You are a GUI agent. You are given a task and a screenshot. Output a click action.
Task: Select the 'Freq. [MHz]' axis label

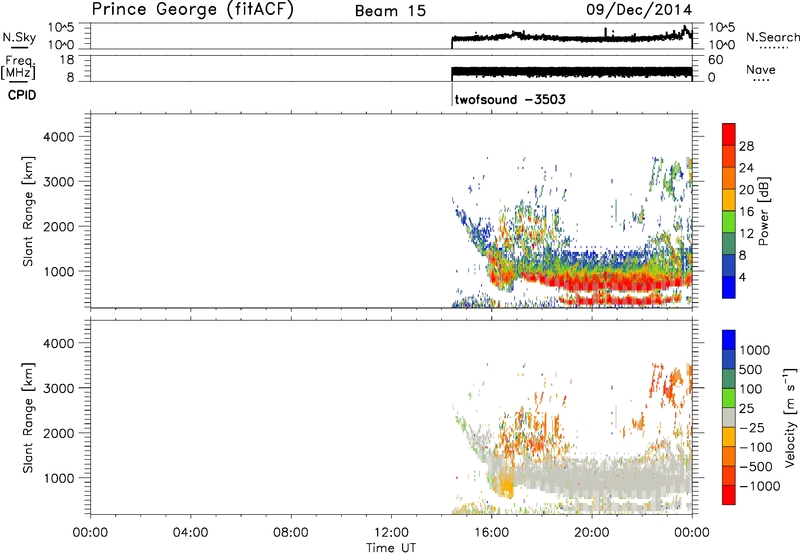coord(18,67)
